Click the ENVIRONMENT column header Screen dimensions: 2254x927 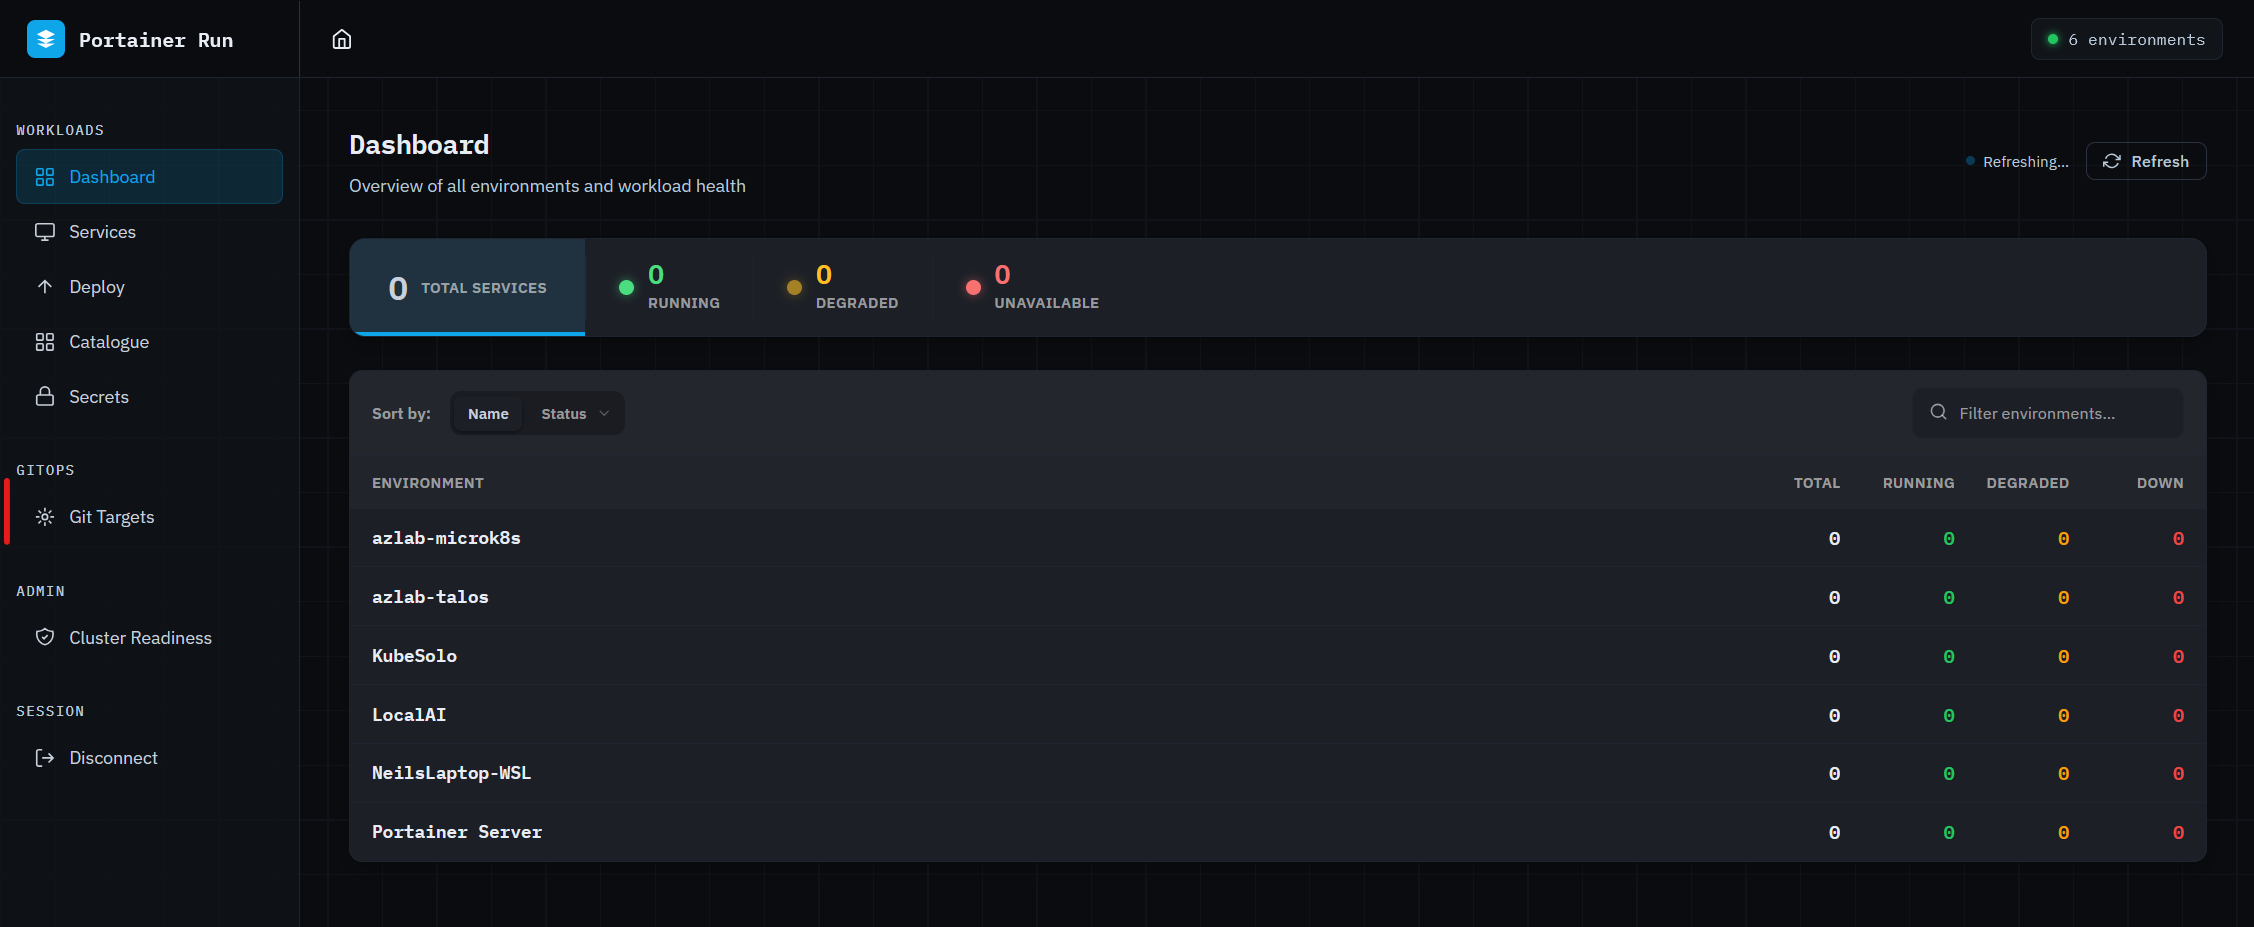click(x=428, y=483)
